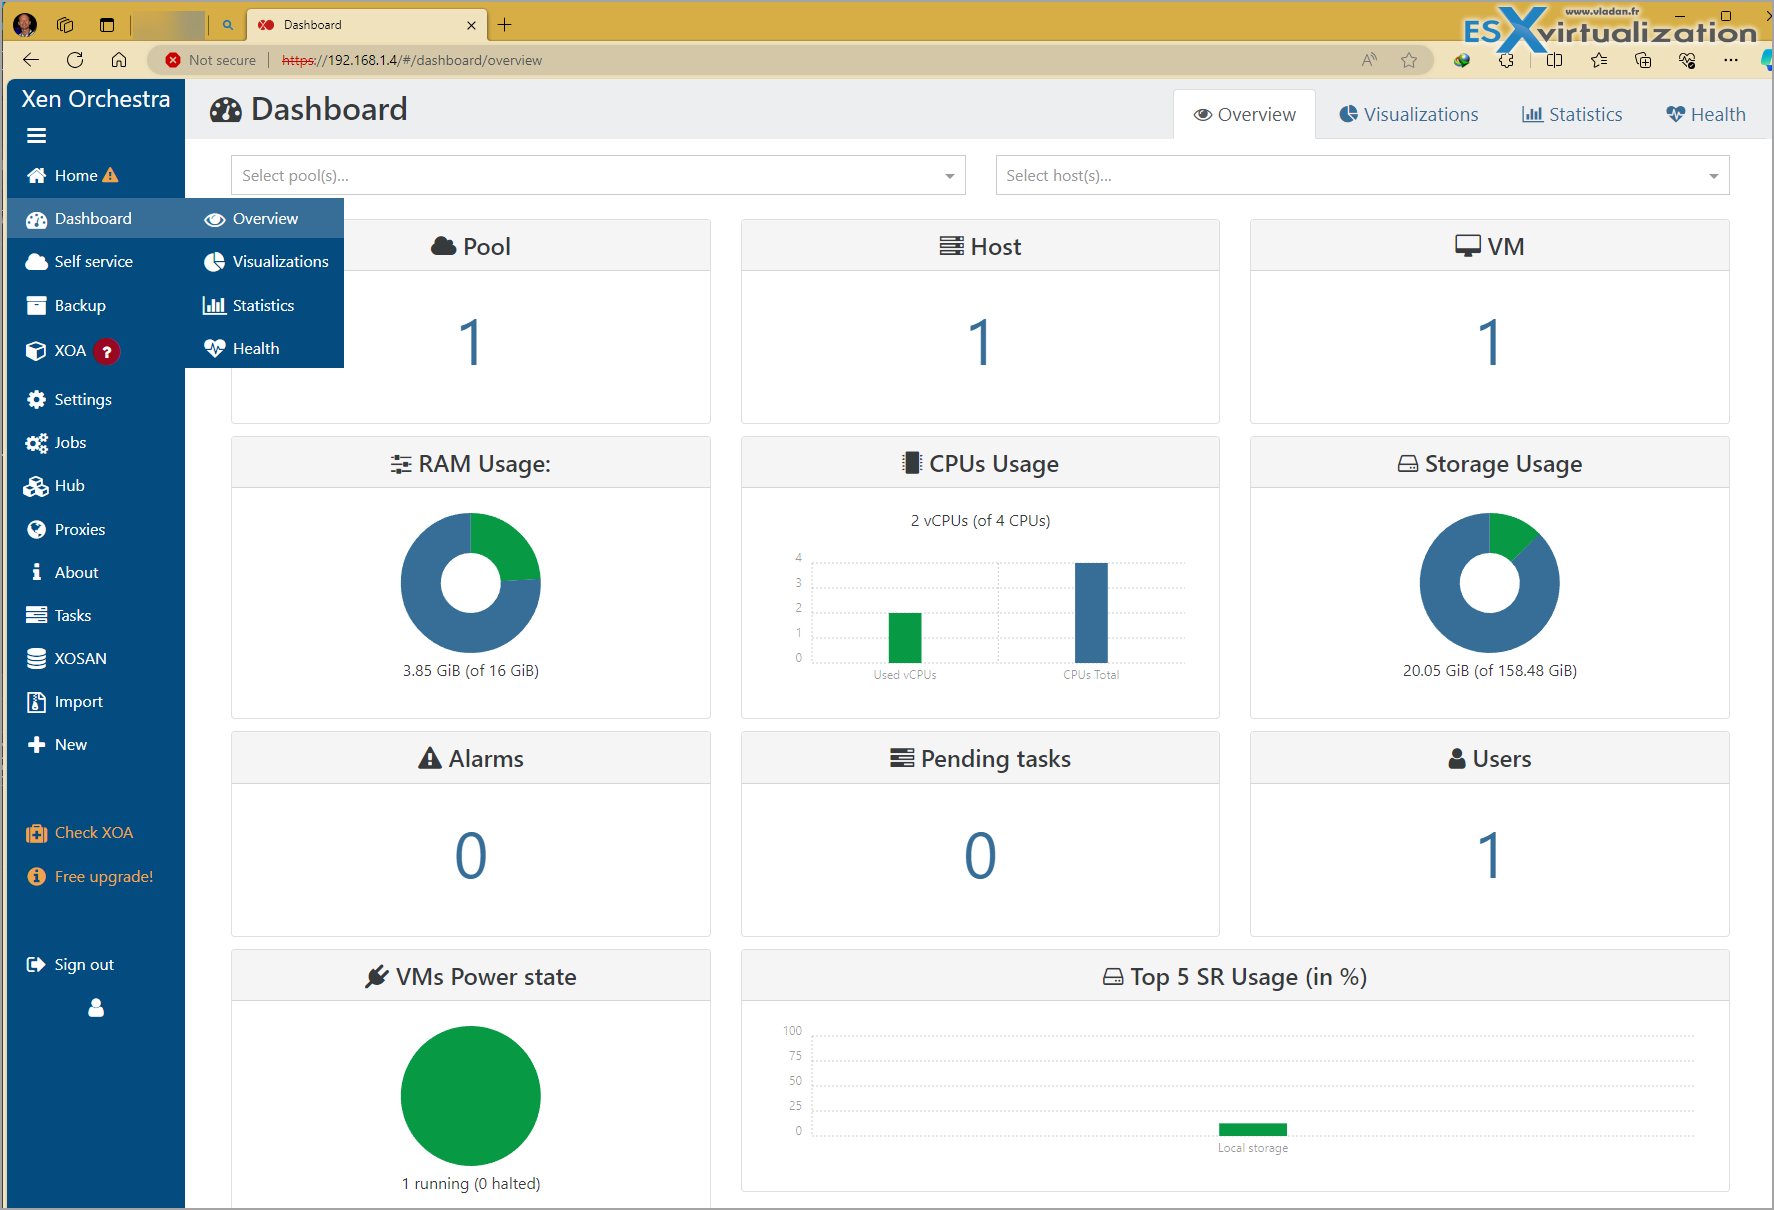This screenshot has height=1210, width=1774.
Task: Expand the Statistics submenu under Dashboard
Action: (x=261, y=305)
